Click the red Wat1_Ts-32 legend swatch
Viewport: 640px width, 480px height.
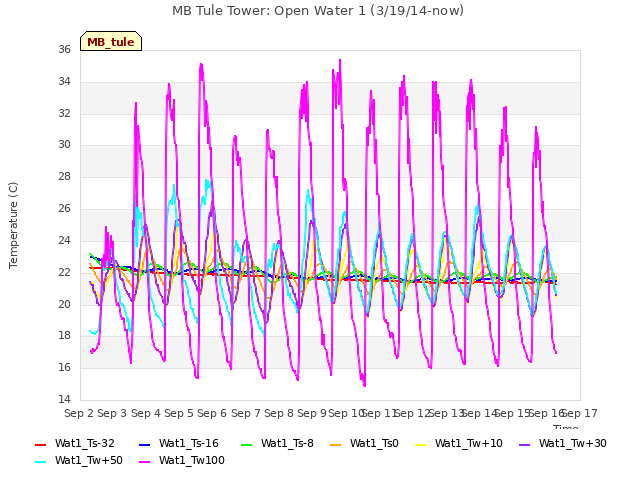click(41, 444)
